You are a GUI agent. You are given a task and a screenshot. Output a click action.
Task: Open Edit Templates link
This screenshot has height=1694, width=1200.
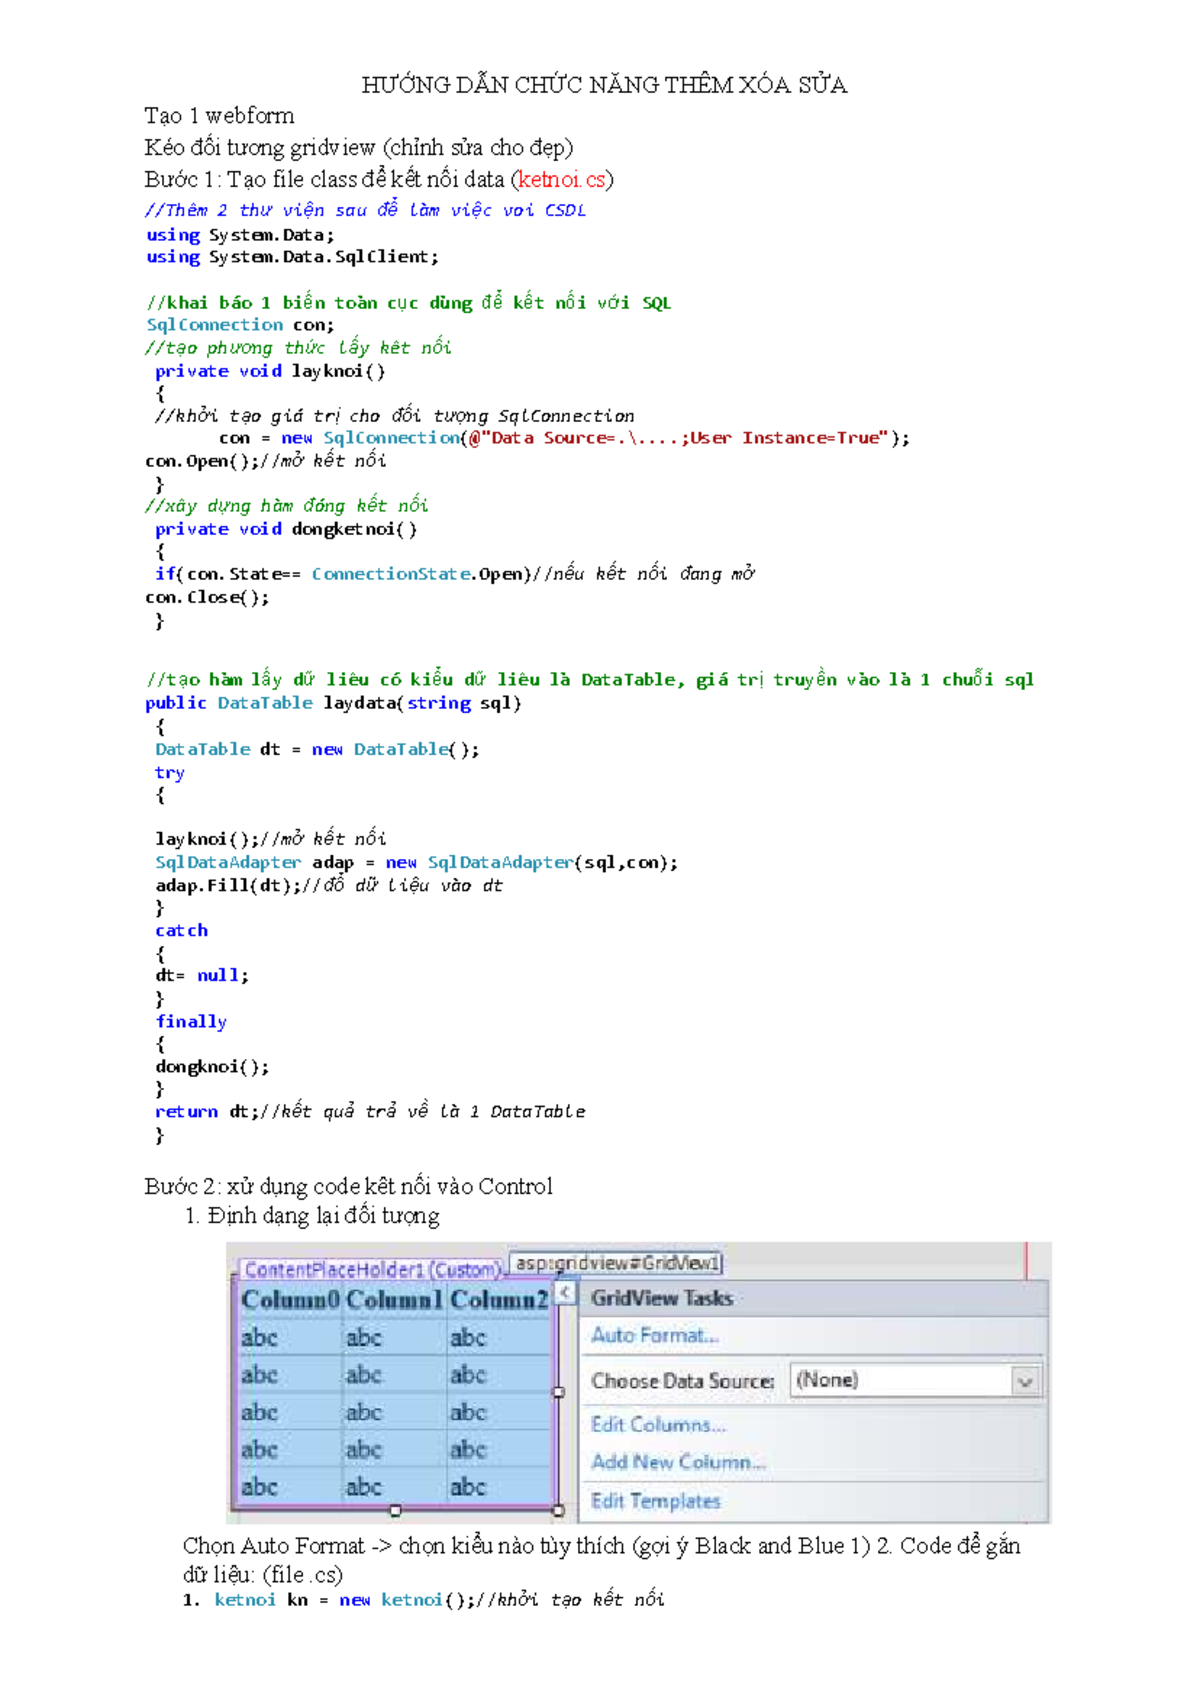(x=656, y=1501)
